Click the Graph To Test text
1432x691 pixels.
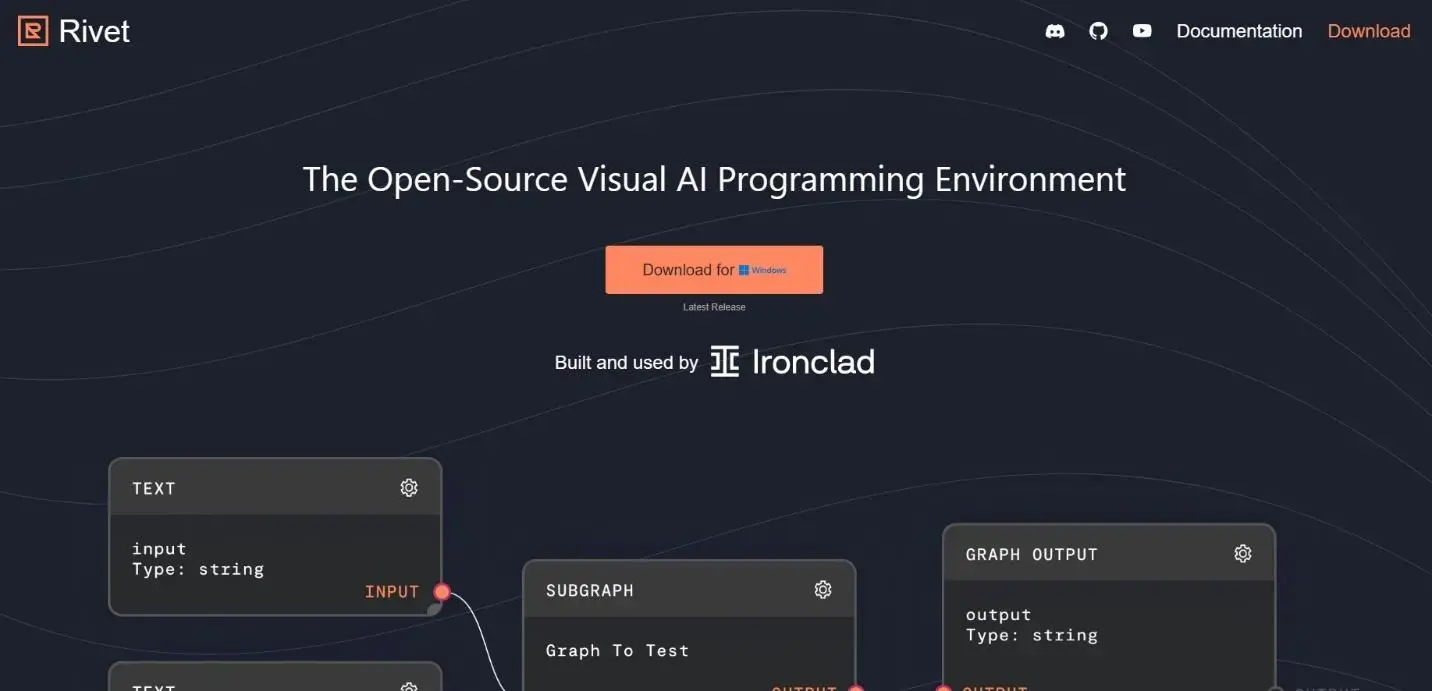click(x=617, y=651)
